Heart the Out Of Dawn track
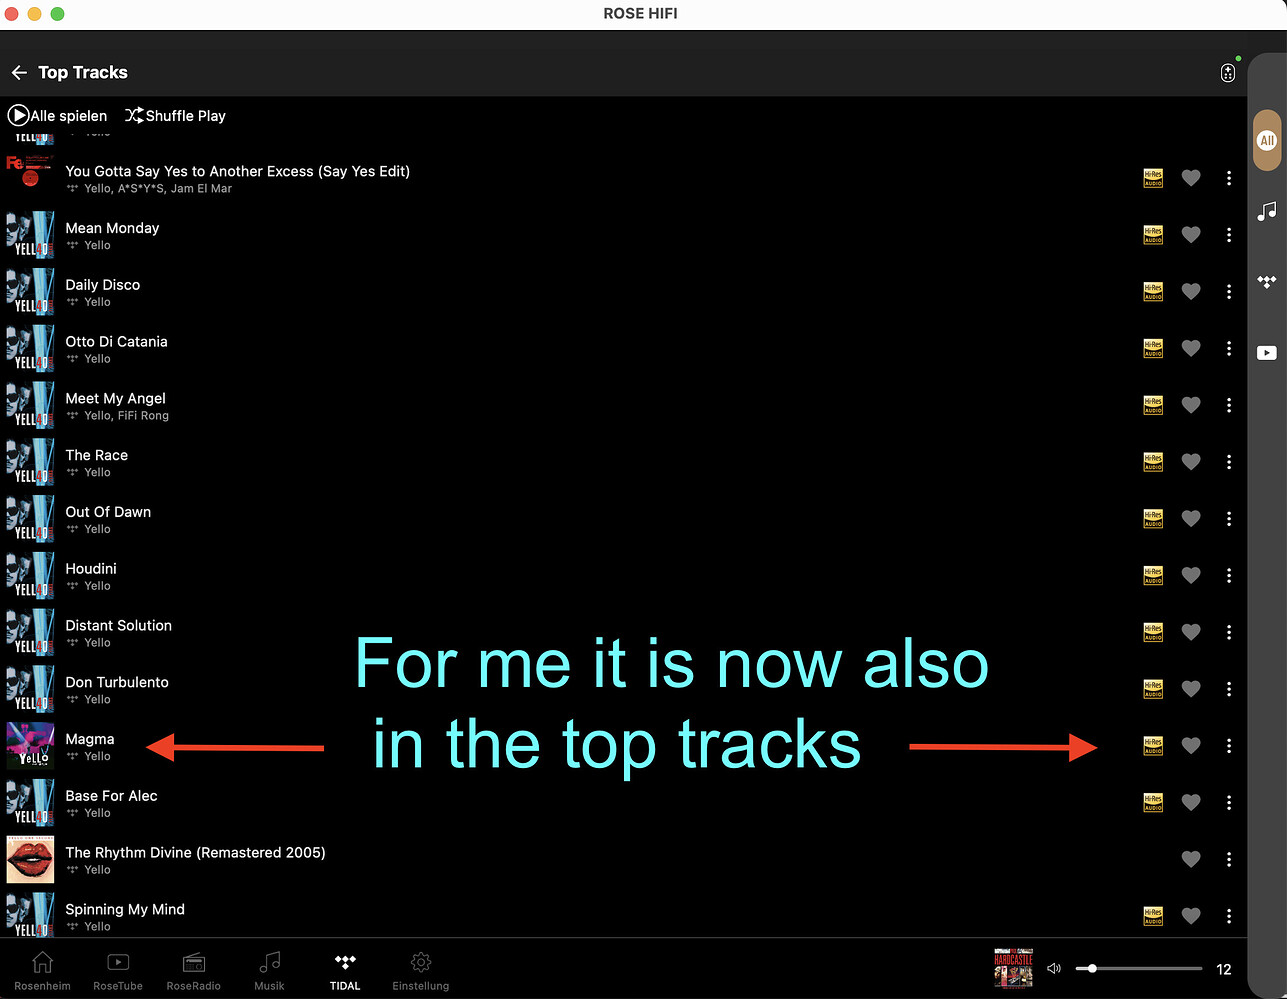The image size is (1287, 999). point(1191,519)
